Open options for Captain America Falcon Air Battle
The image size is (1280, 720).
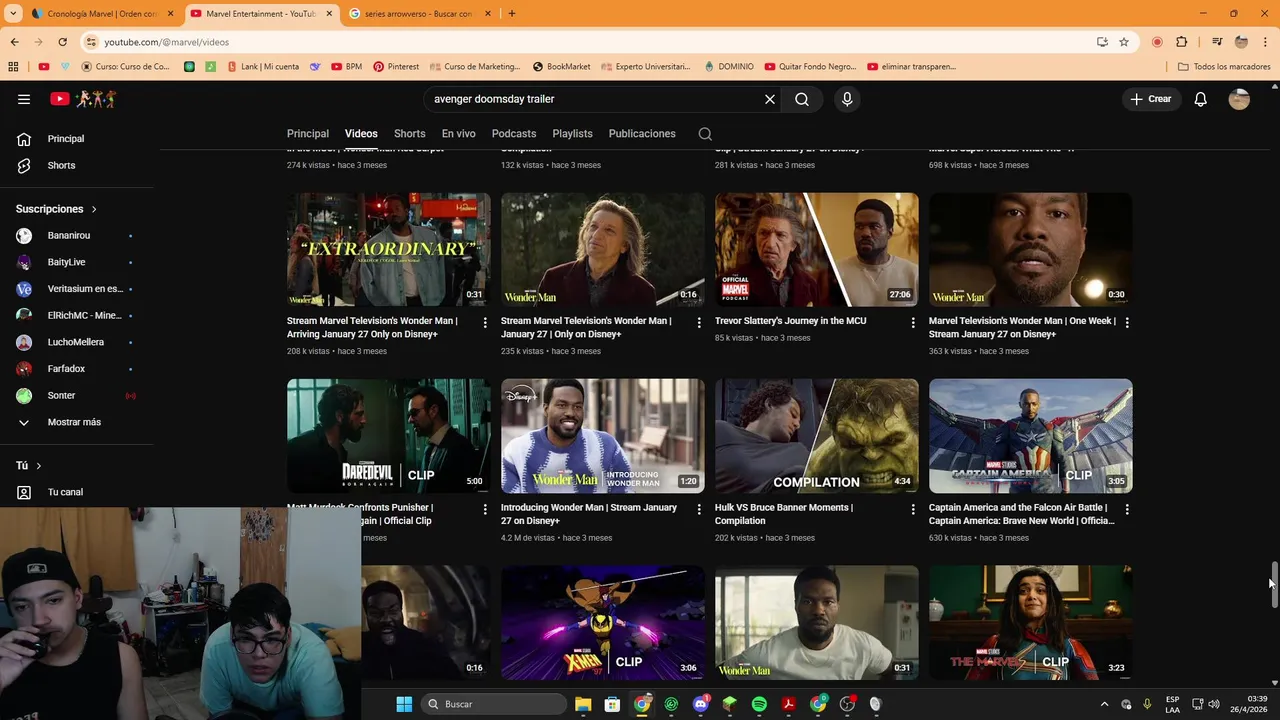[1127, 509]
